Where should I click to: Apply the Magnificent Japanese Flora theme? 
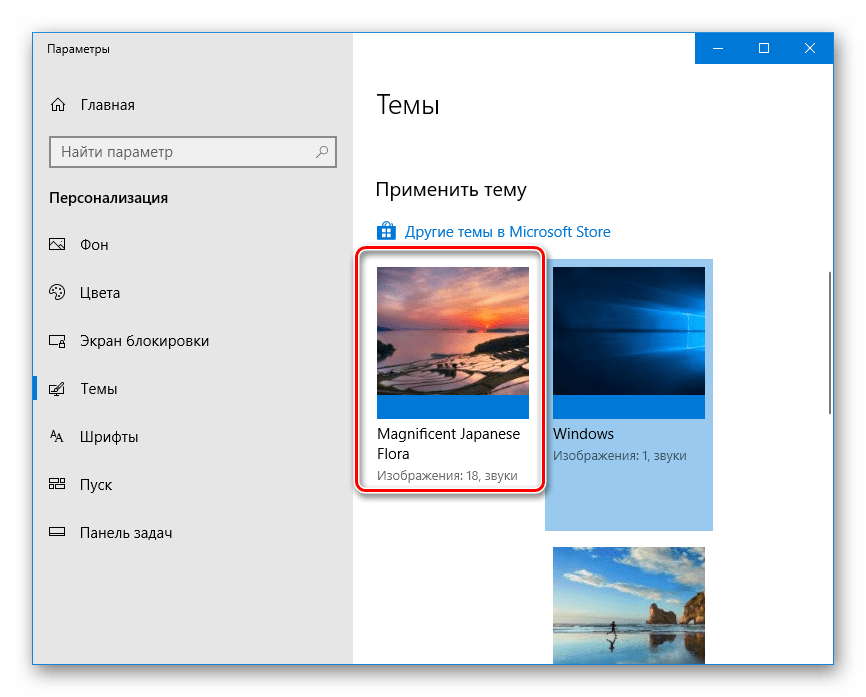(452, 342)
